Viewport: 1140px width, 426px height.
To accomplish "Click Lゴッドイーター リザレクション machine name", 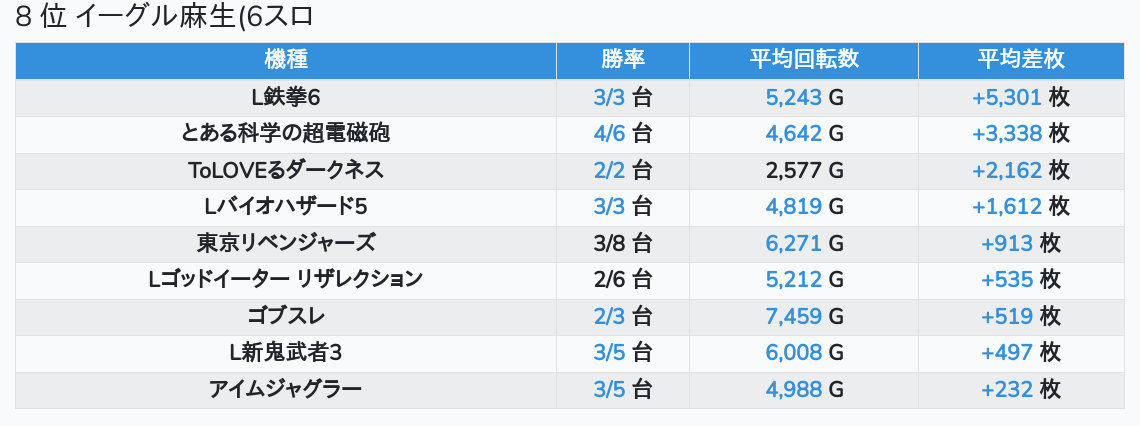I will pos(286,280).
